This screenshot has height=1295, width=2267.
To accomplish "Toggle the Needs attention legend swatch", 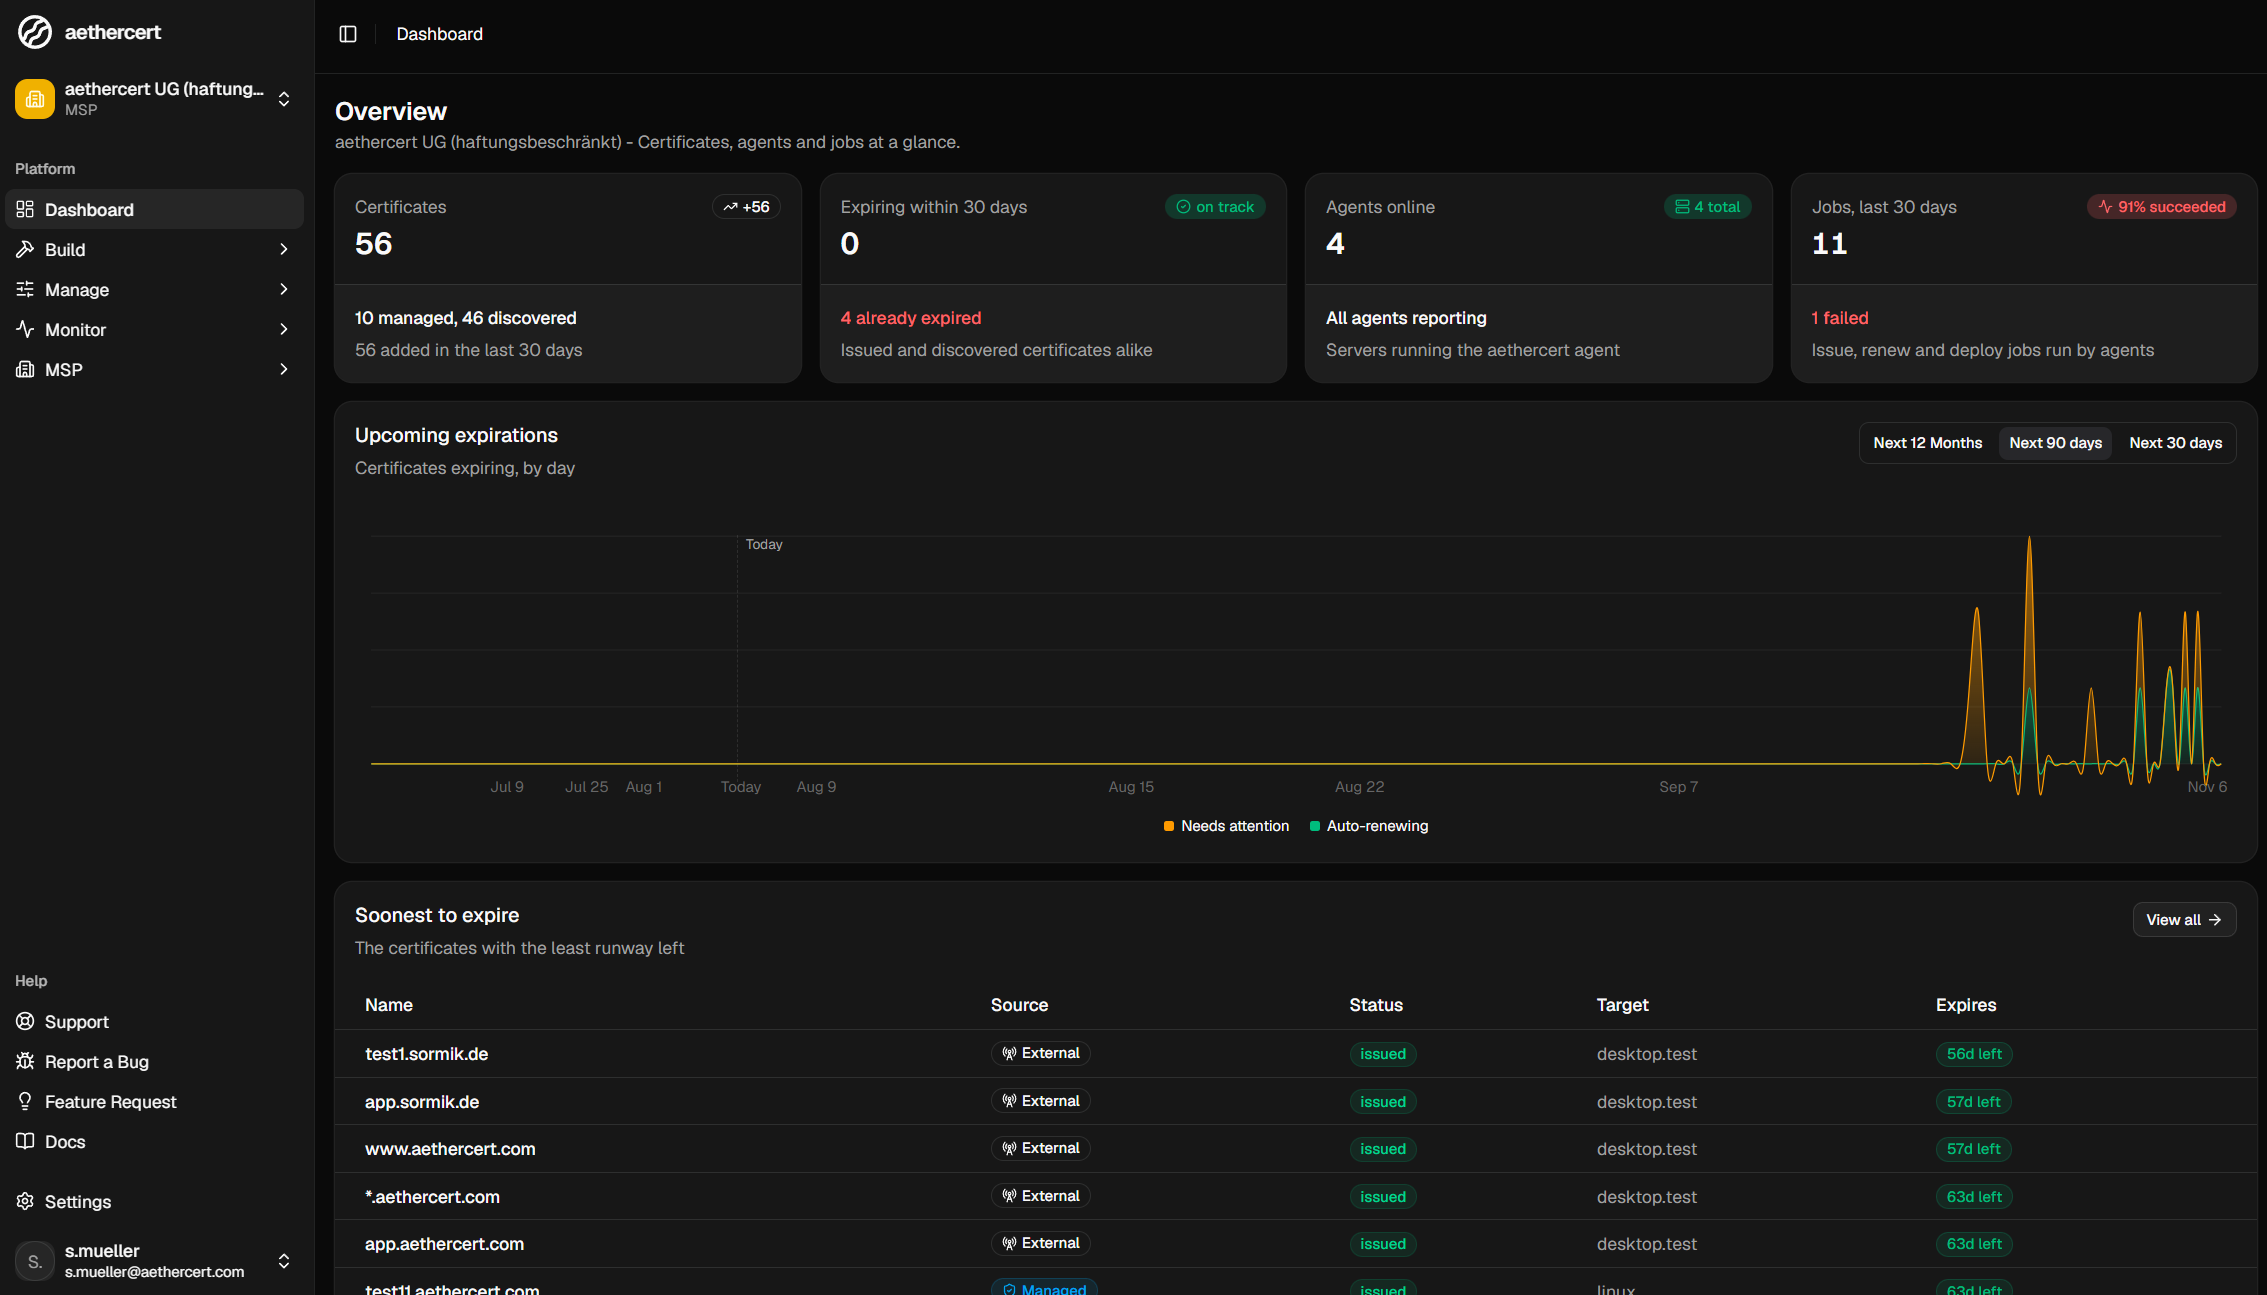I will 1169,826.
